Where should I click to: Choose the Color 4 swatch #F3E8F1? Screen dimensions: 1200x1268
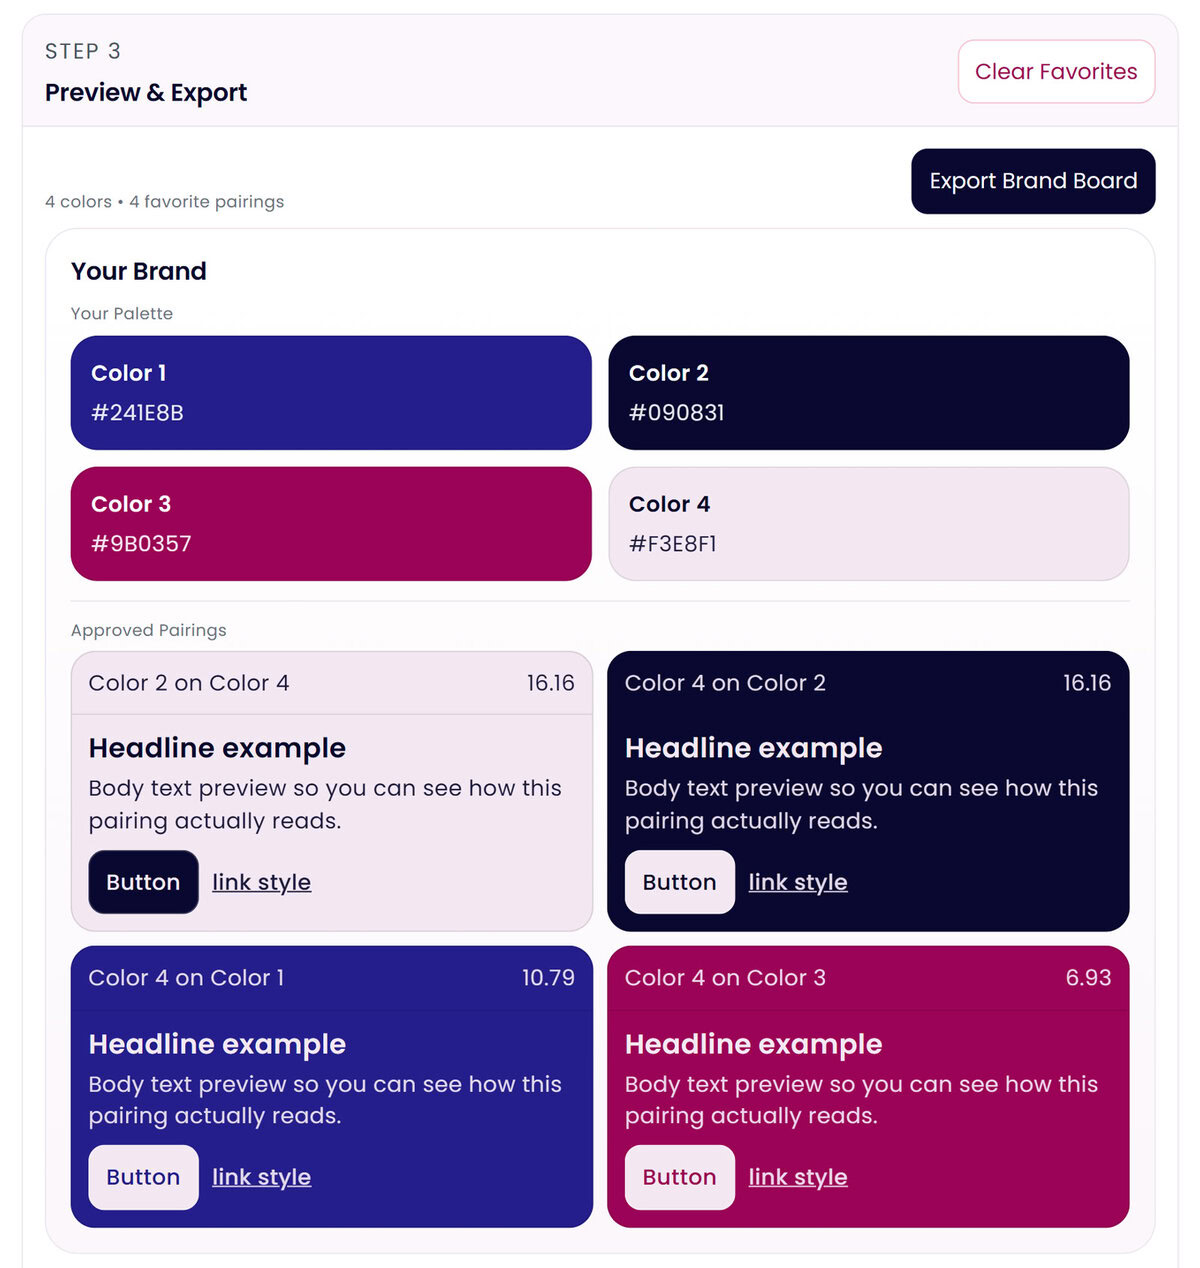pyautogui.click(x=868, y=524)
